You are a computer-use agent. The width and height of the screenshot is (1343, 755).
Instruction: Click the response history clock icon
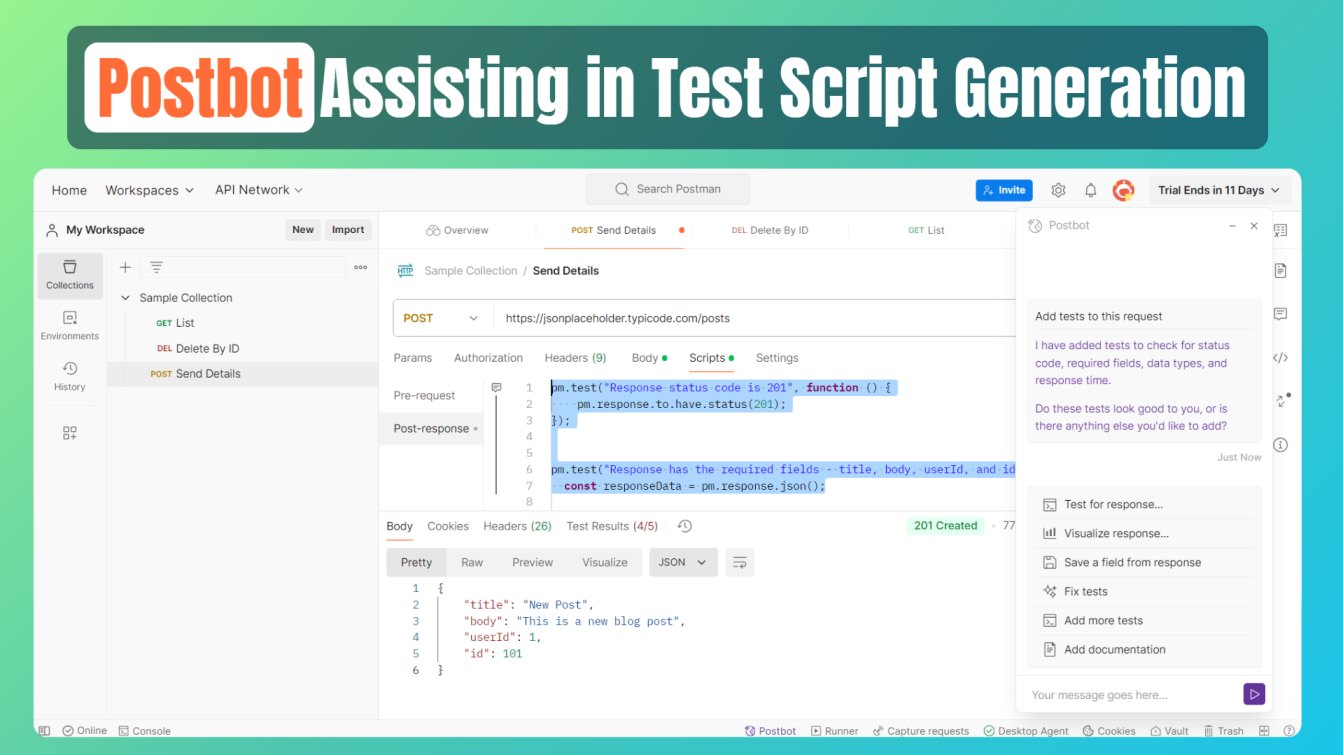685,526
